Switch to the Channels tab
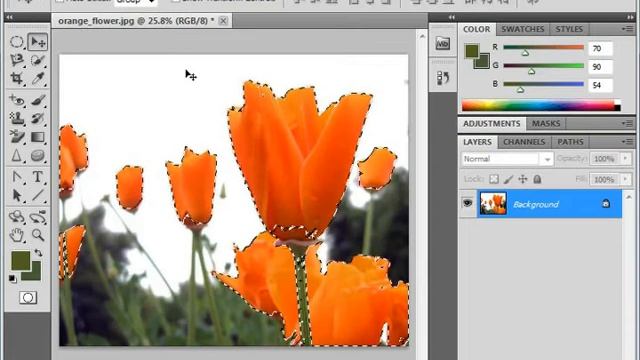 coord(524,142)
